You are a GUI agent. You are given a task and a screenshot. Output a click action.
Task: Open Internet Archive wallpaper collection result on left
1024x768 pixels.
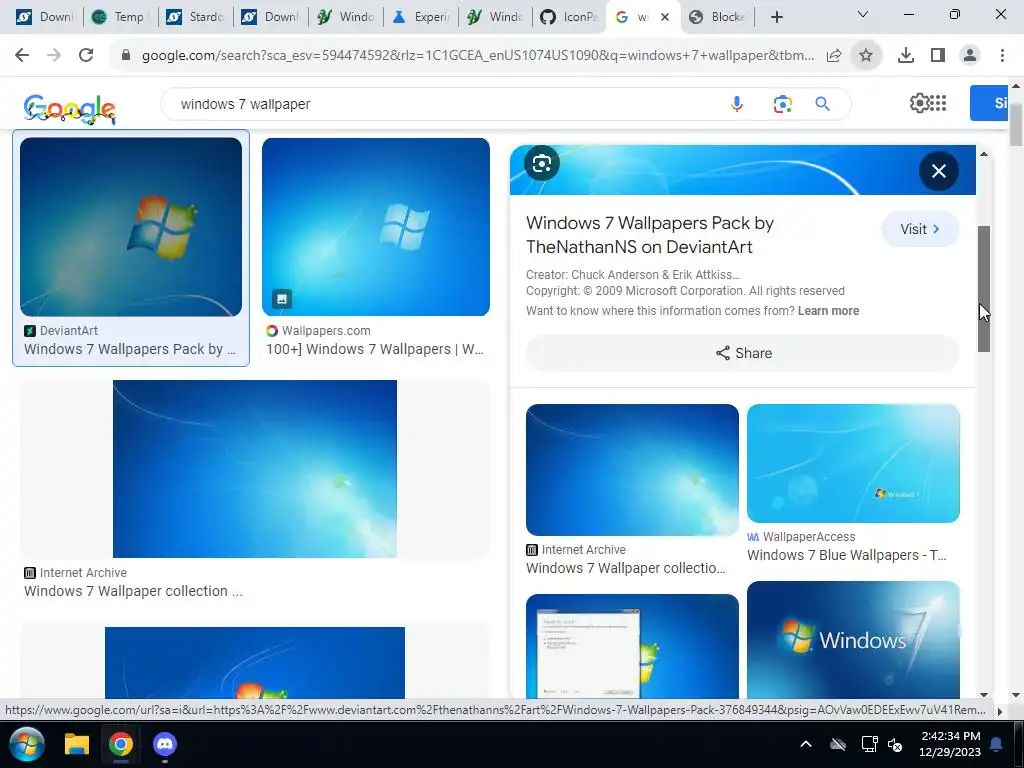click(255, 469)
